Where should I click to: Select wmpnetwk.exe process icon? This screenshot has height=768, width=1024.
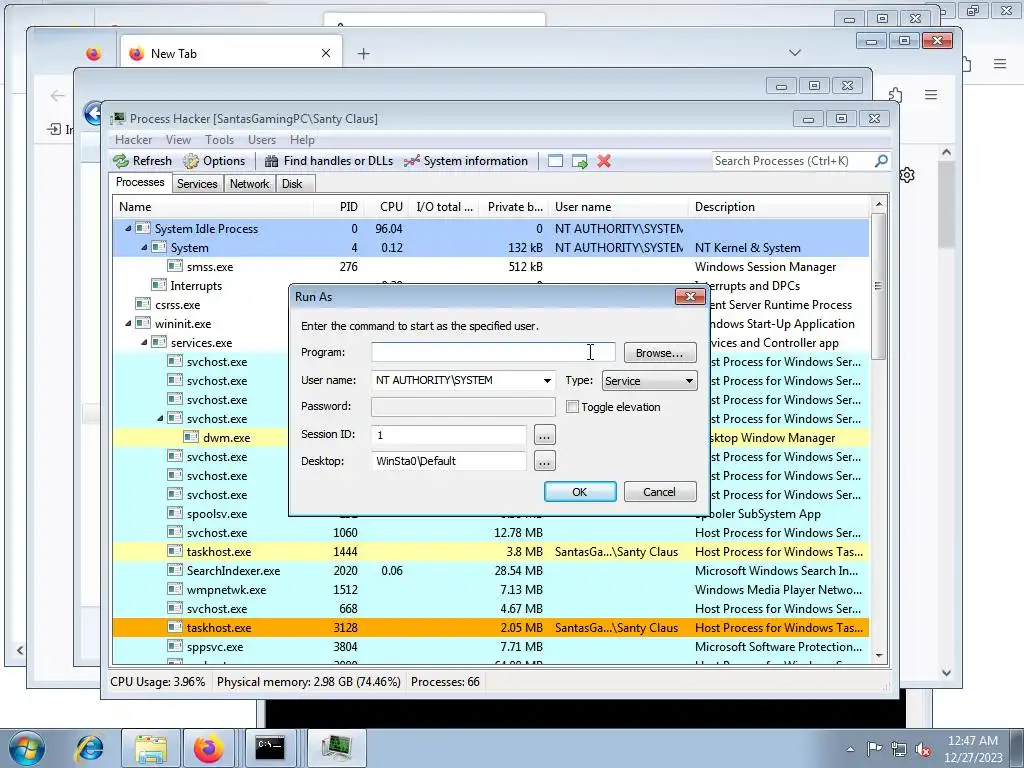click(175, 589)
